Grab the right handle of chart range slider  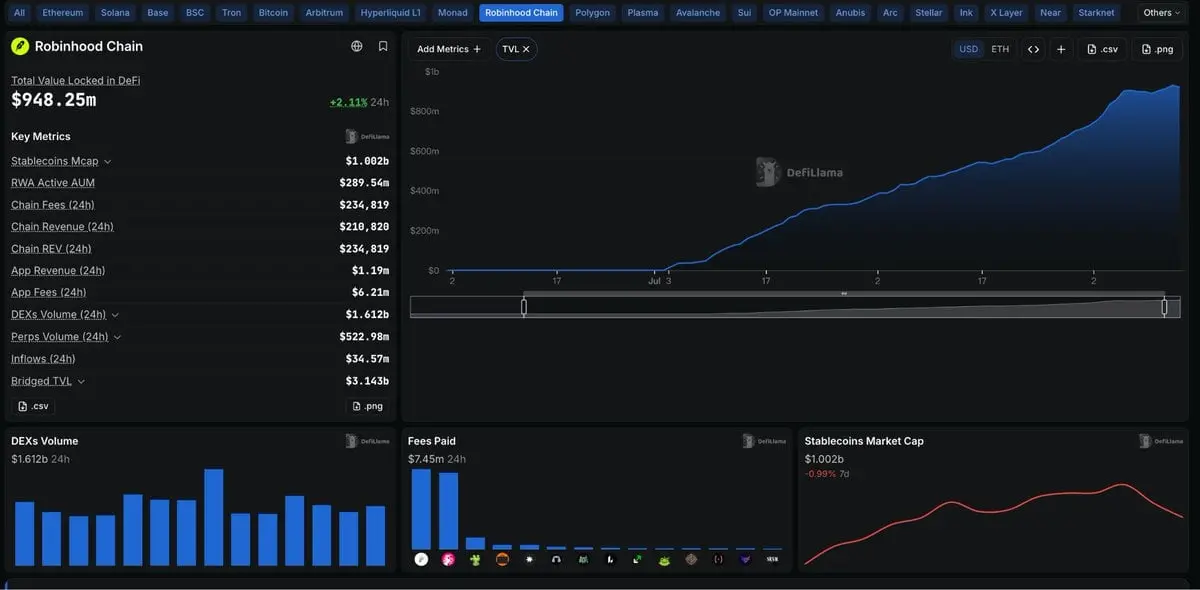coord(1164,308)
